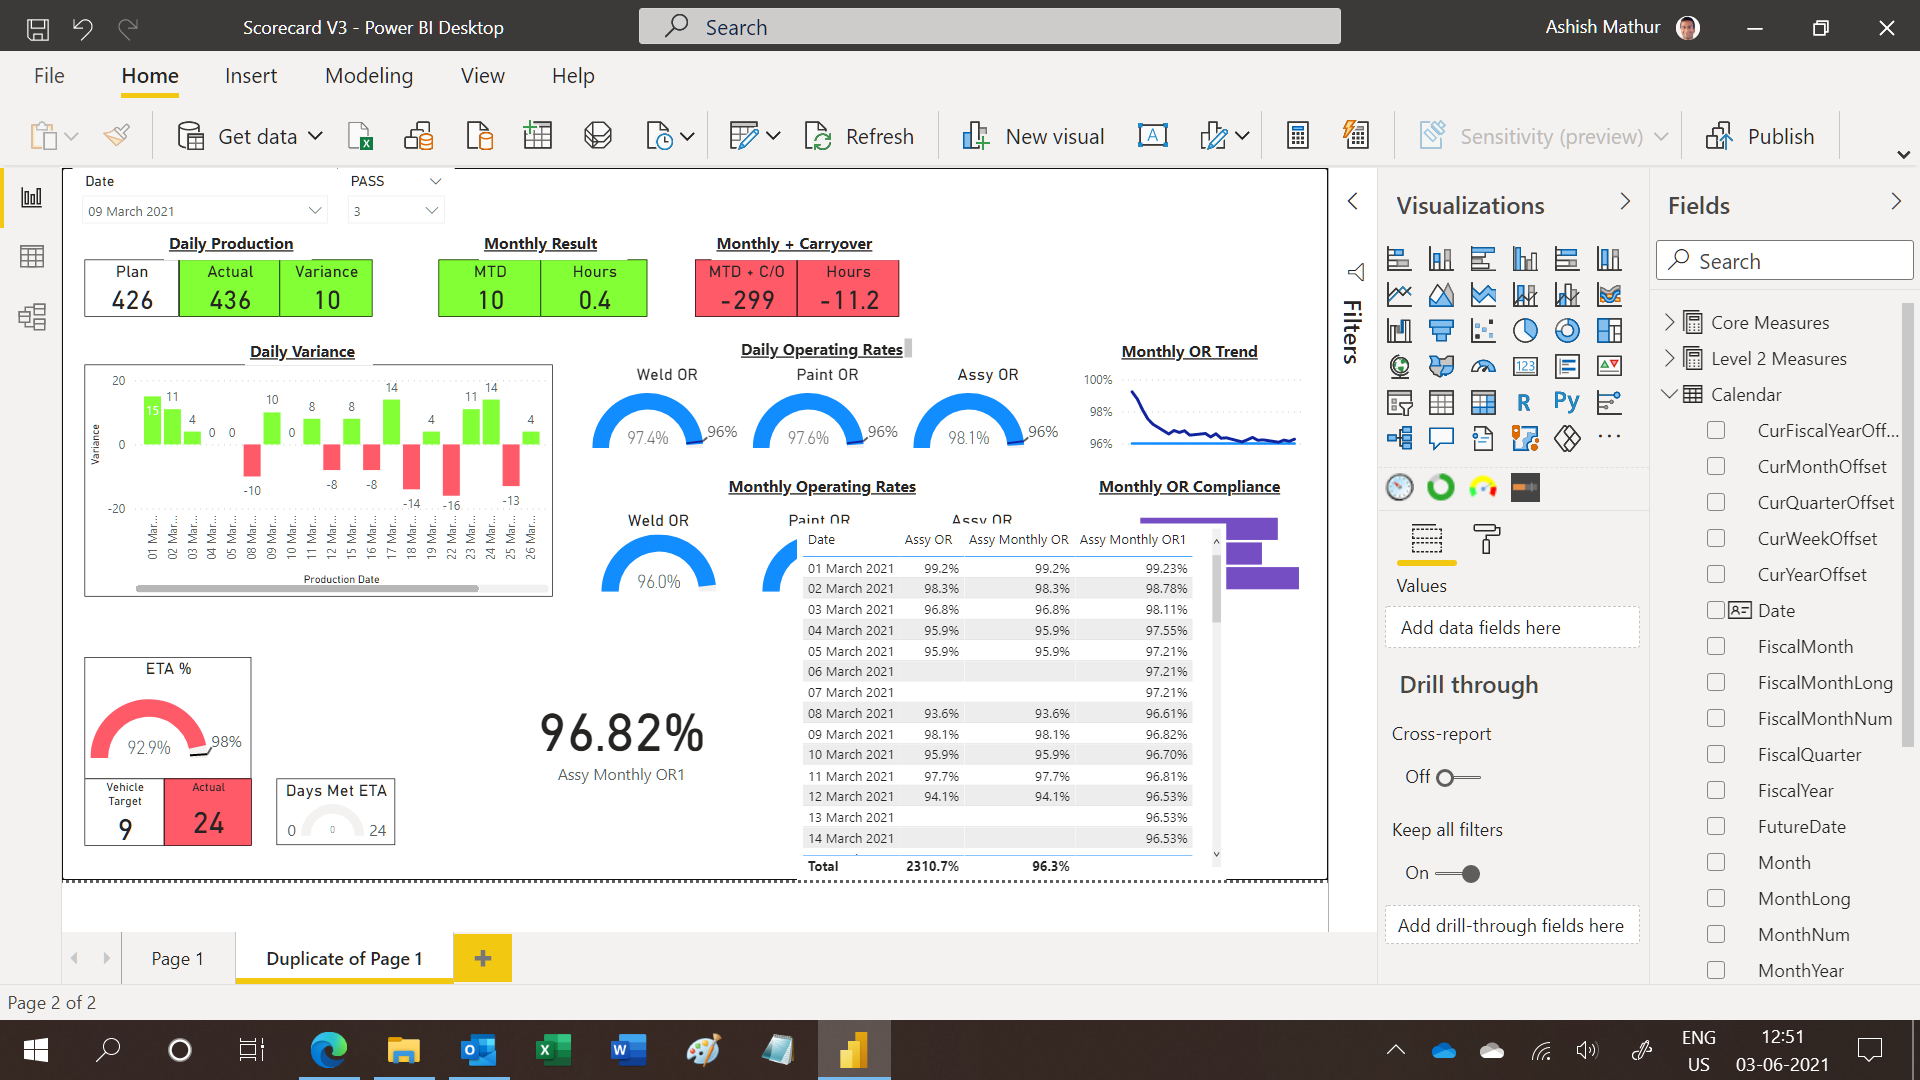Viewport: 1920px width, 1080px height.
Task: Click the New measure calculator icon
Action: click(x=1298, y=136)
